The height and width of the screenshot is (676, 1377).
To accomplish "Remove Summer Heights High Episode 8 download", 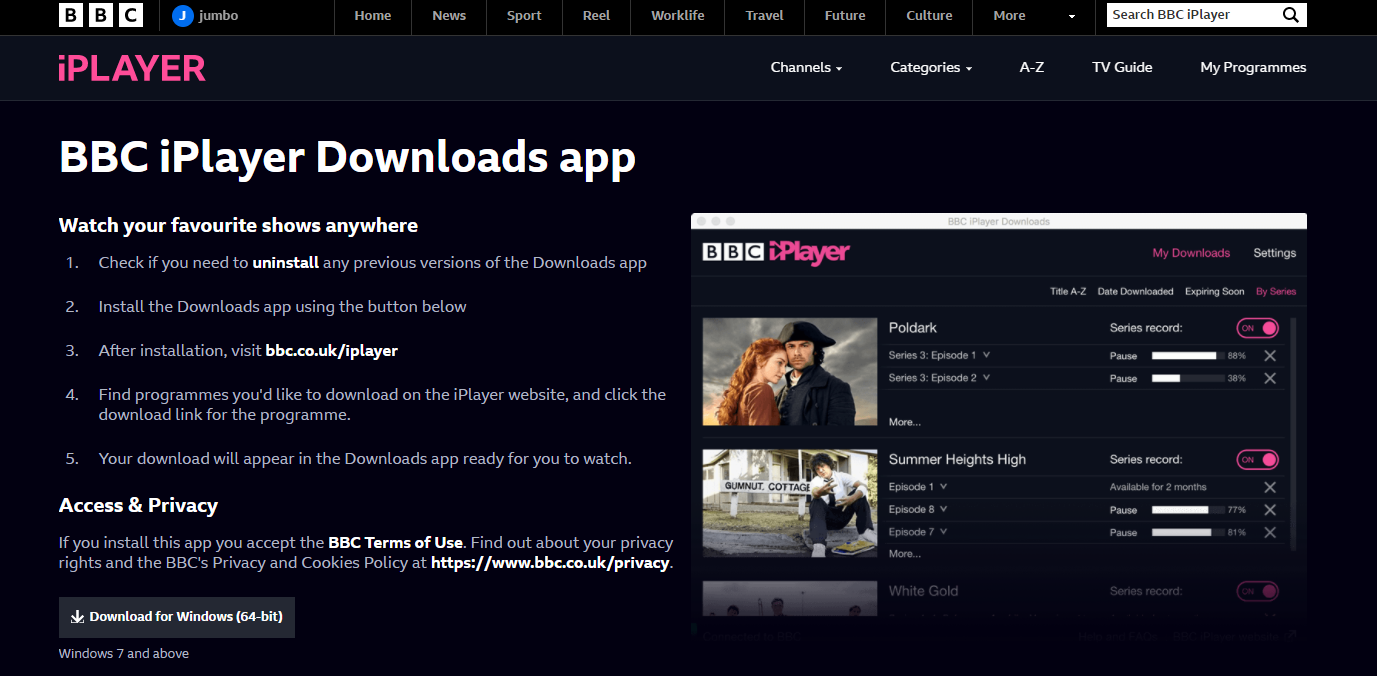I will click(1270, 510).
